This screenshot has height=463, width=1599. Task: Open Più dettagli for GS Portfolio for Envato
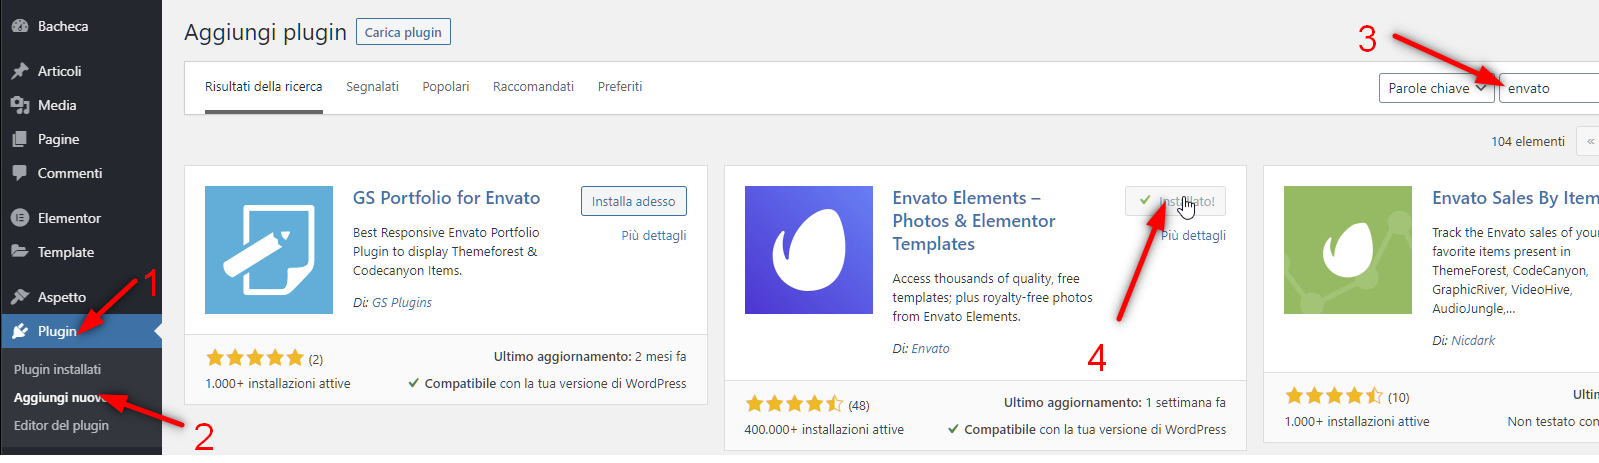[x=654, y=235]
